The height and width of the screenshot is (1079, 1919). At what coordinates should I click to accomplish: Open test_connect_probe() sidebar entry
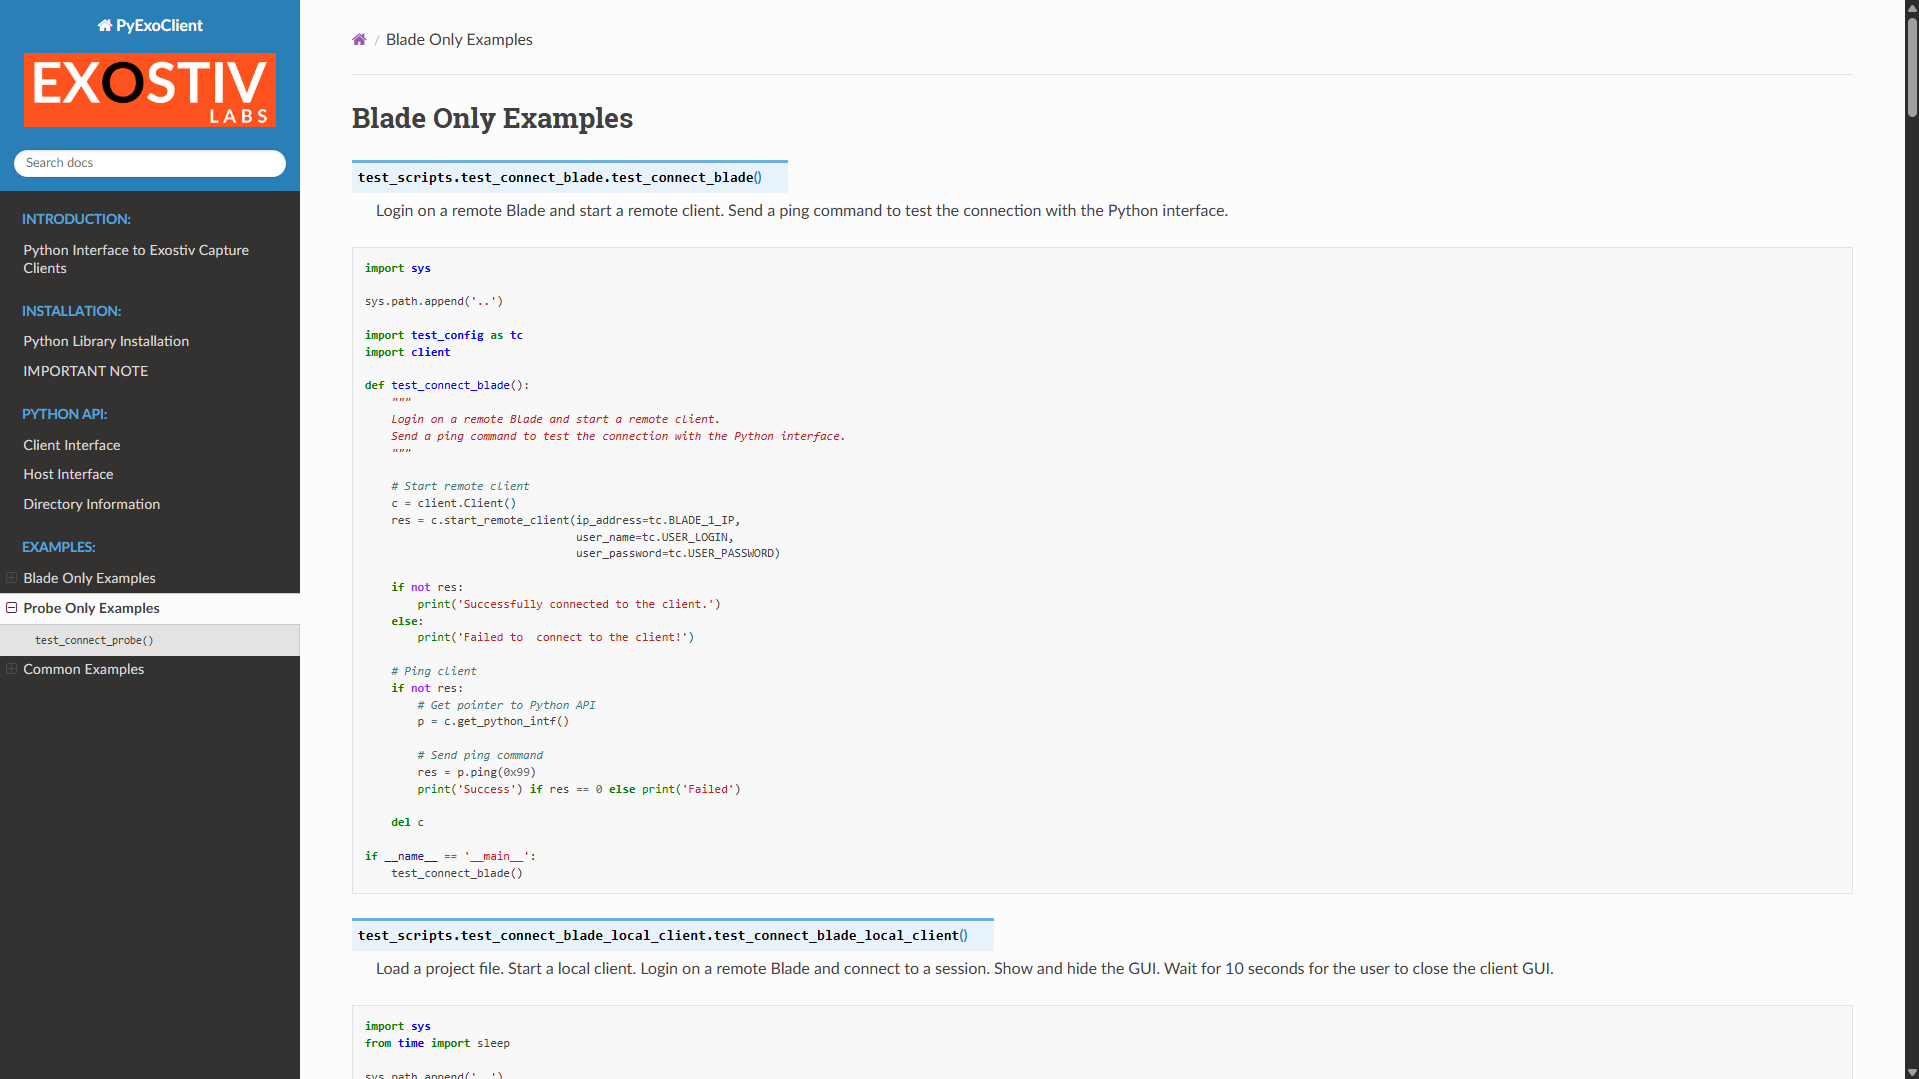click(94, 640)
